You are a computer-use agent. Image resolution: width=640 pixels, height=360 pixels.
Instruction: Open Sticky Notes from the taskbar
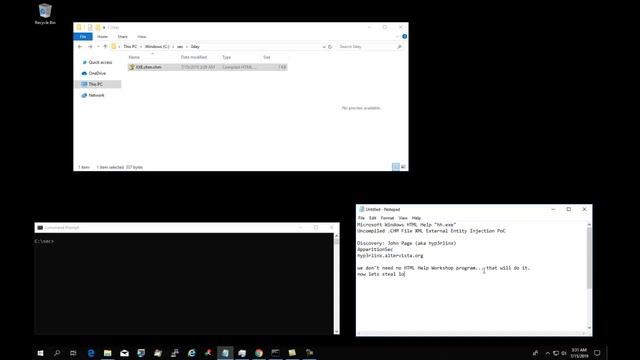[292, 353]
